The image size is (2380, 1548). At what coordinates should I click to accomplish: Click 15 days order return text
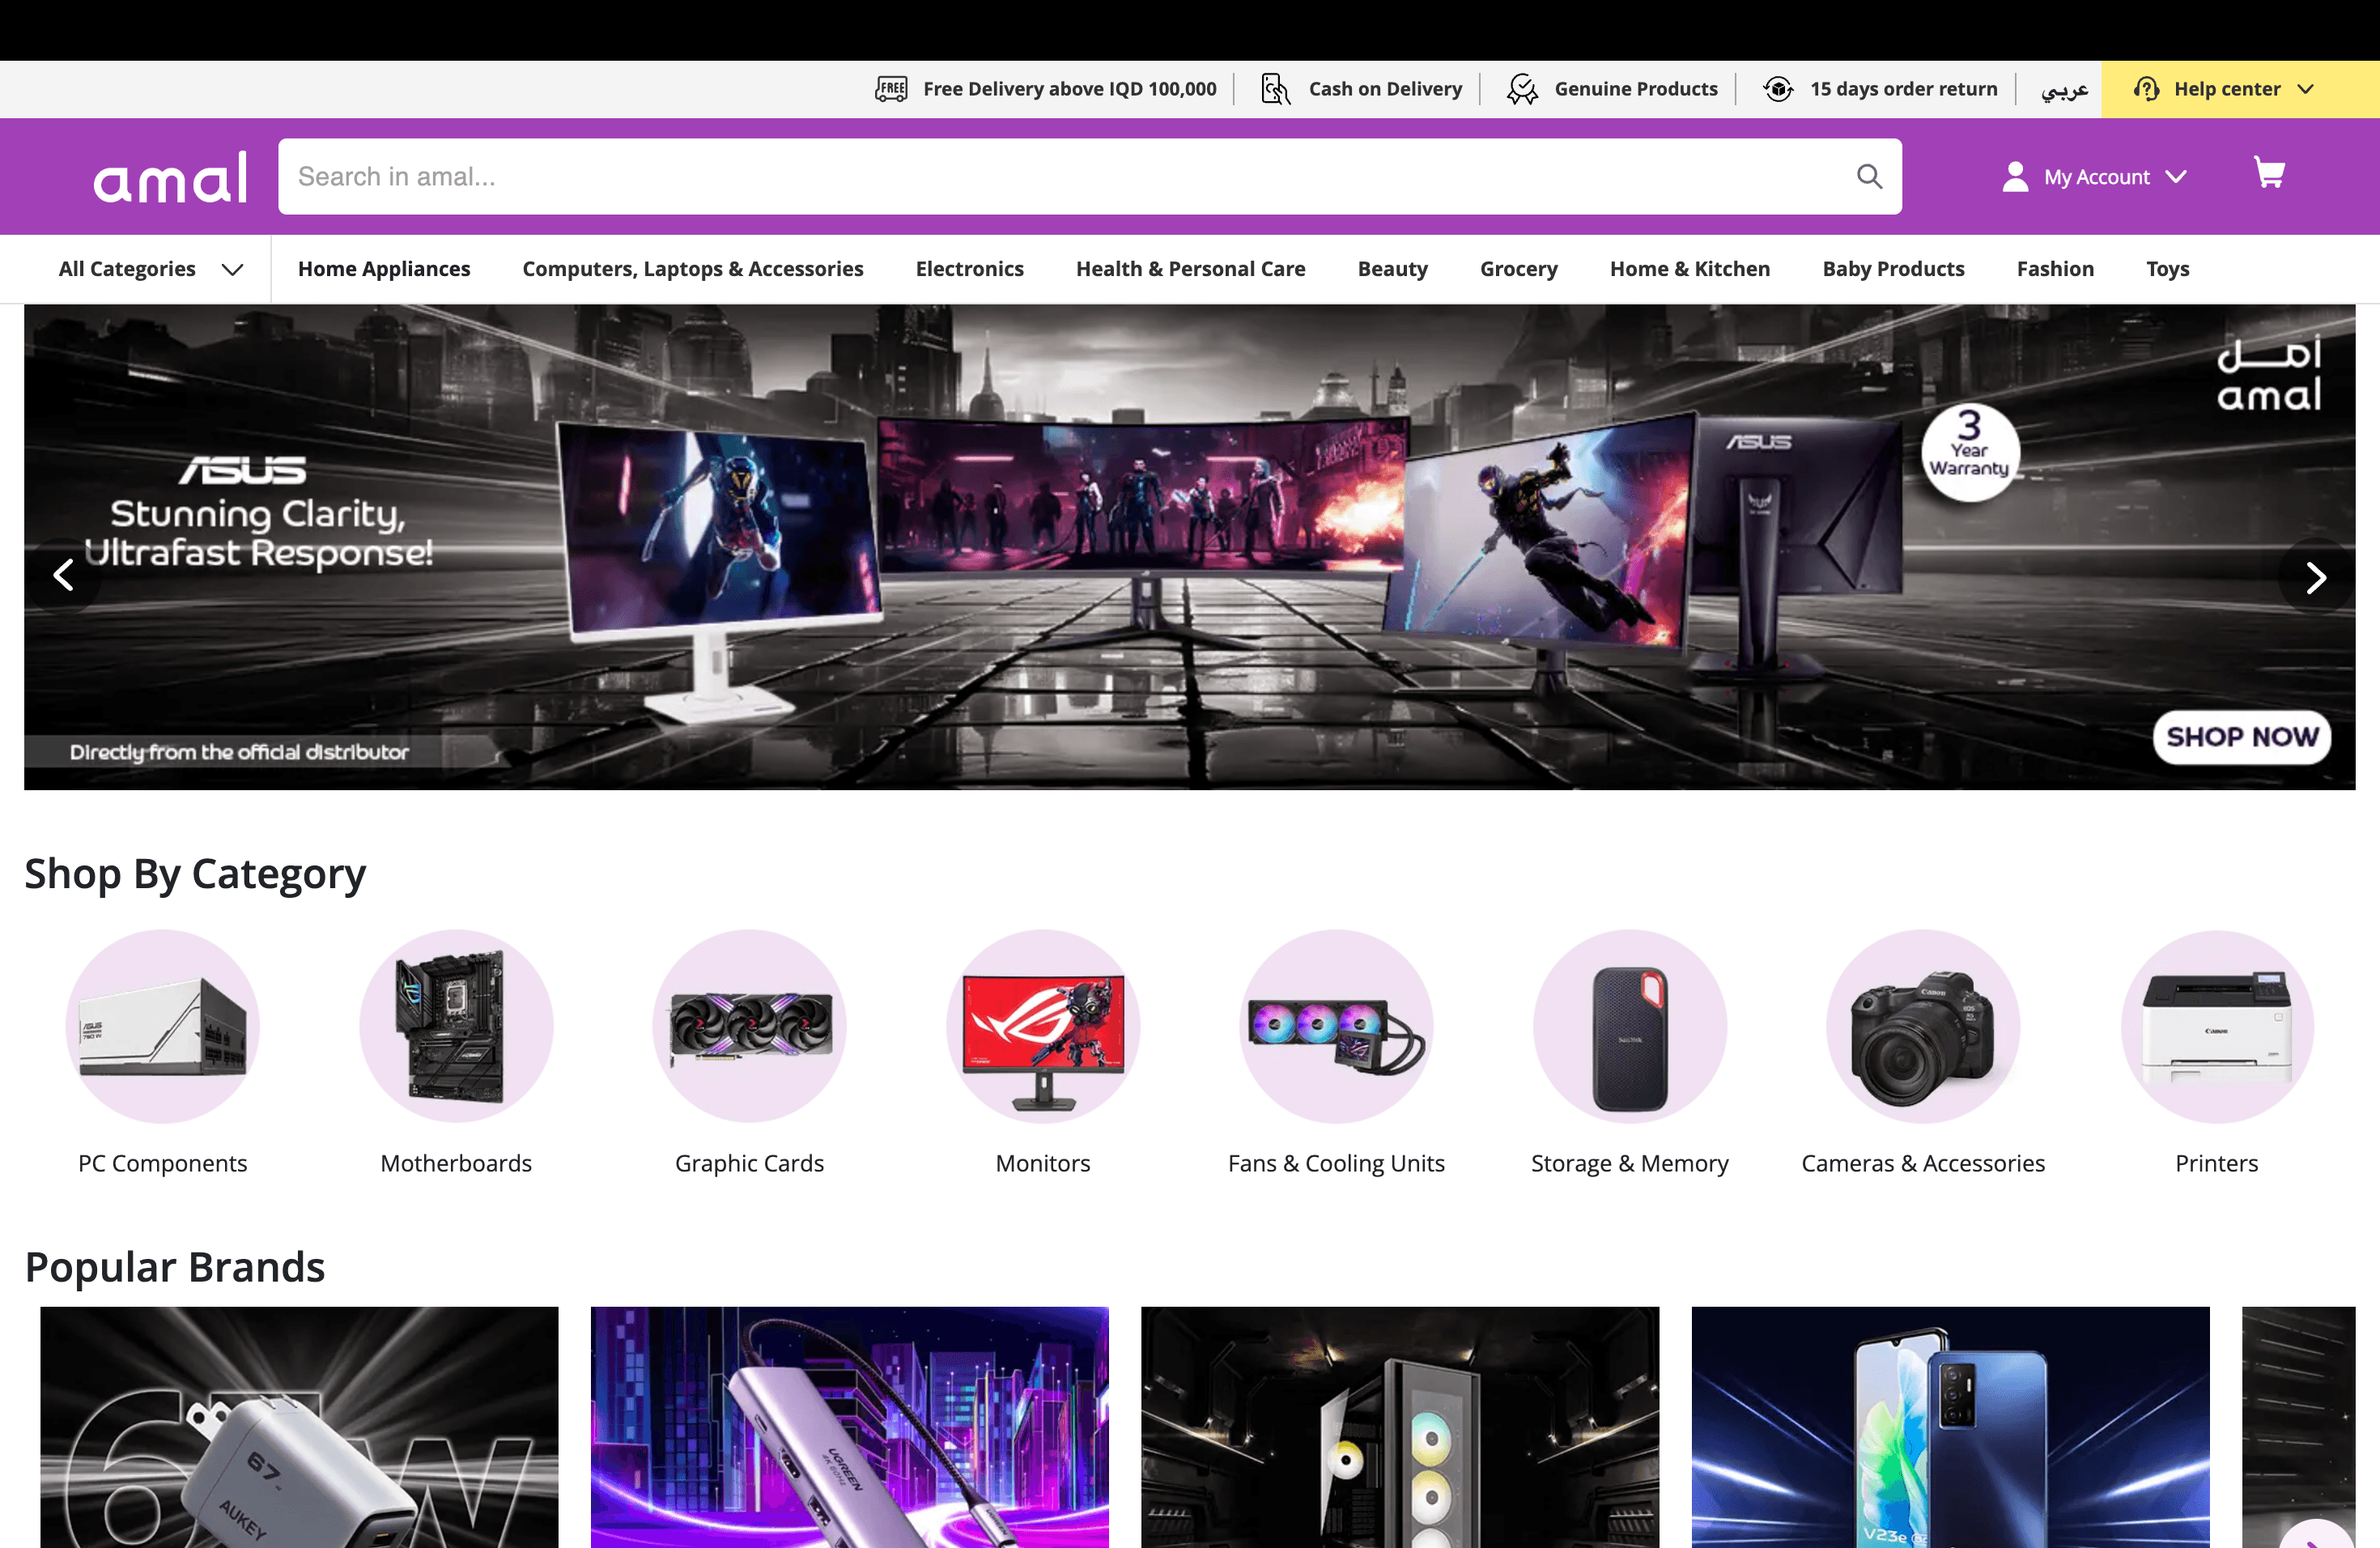click(1904, 89)
